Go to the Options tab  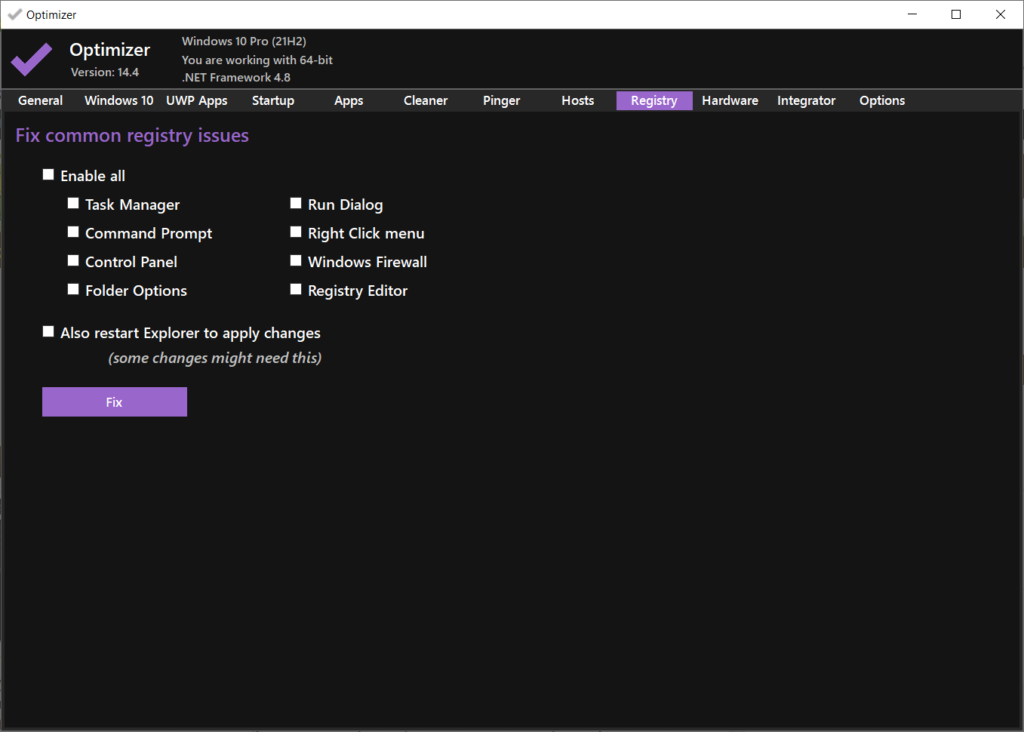(x=882, y=101)
